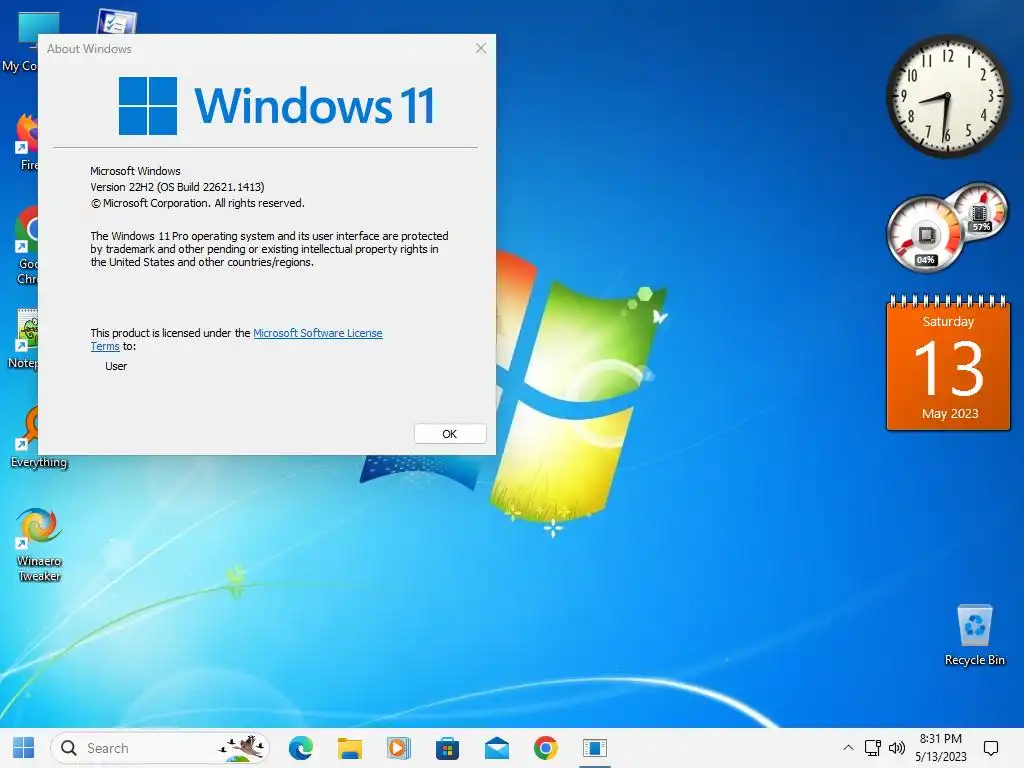
Task: Launch Microsoft Edge from the taskbar
Action: coord(301,748)
